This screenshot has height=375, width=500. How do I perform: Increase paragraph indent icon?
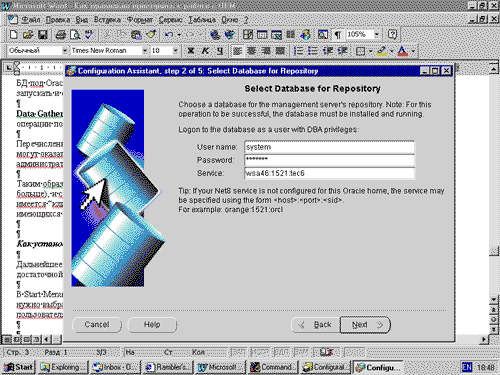pyautogui.click(x=343, y=51)
